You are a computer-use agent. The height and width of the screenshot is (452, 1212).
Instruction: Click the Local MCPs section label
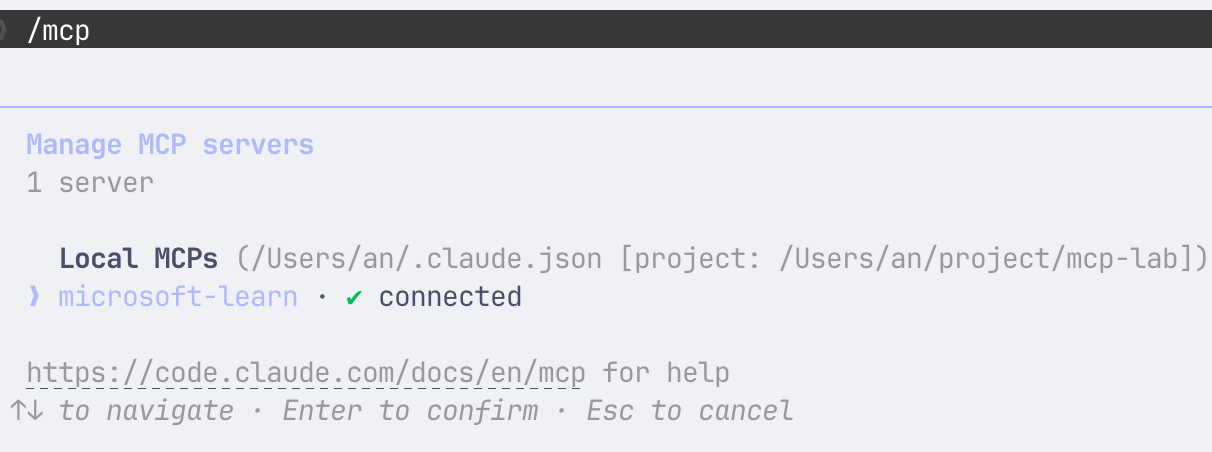[138, 259]
